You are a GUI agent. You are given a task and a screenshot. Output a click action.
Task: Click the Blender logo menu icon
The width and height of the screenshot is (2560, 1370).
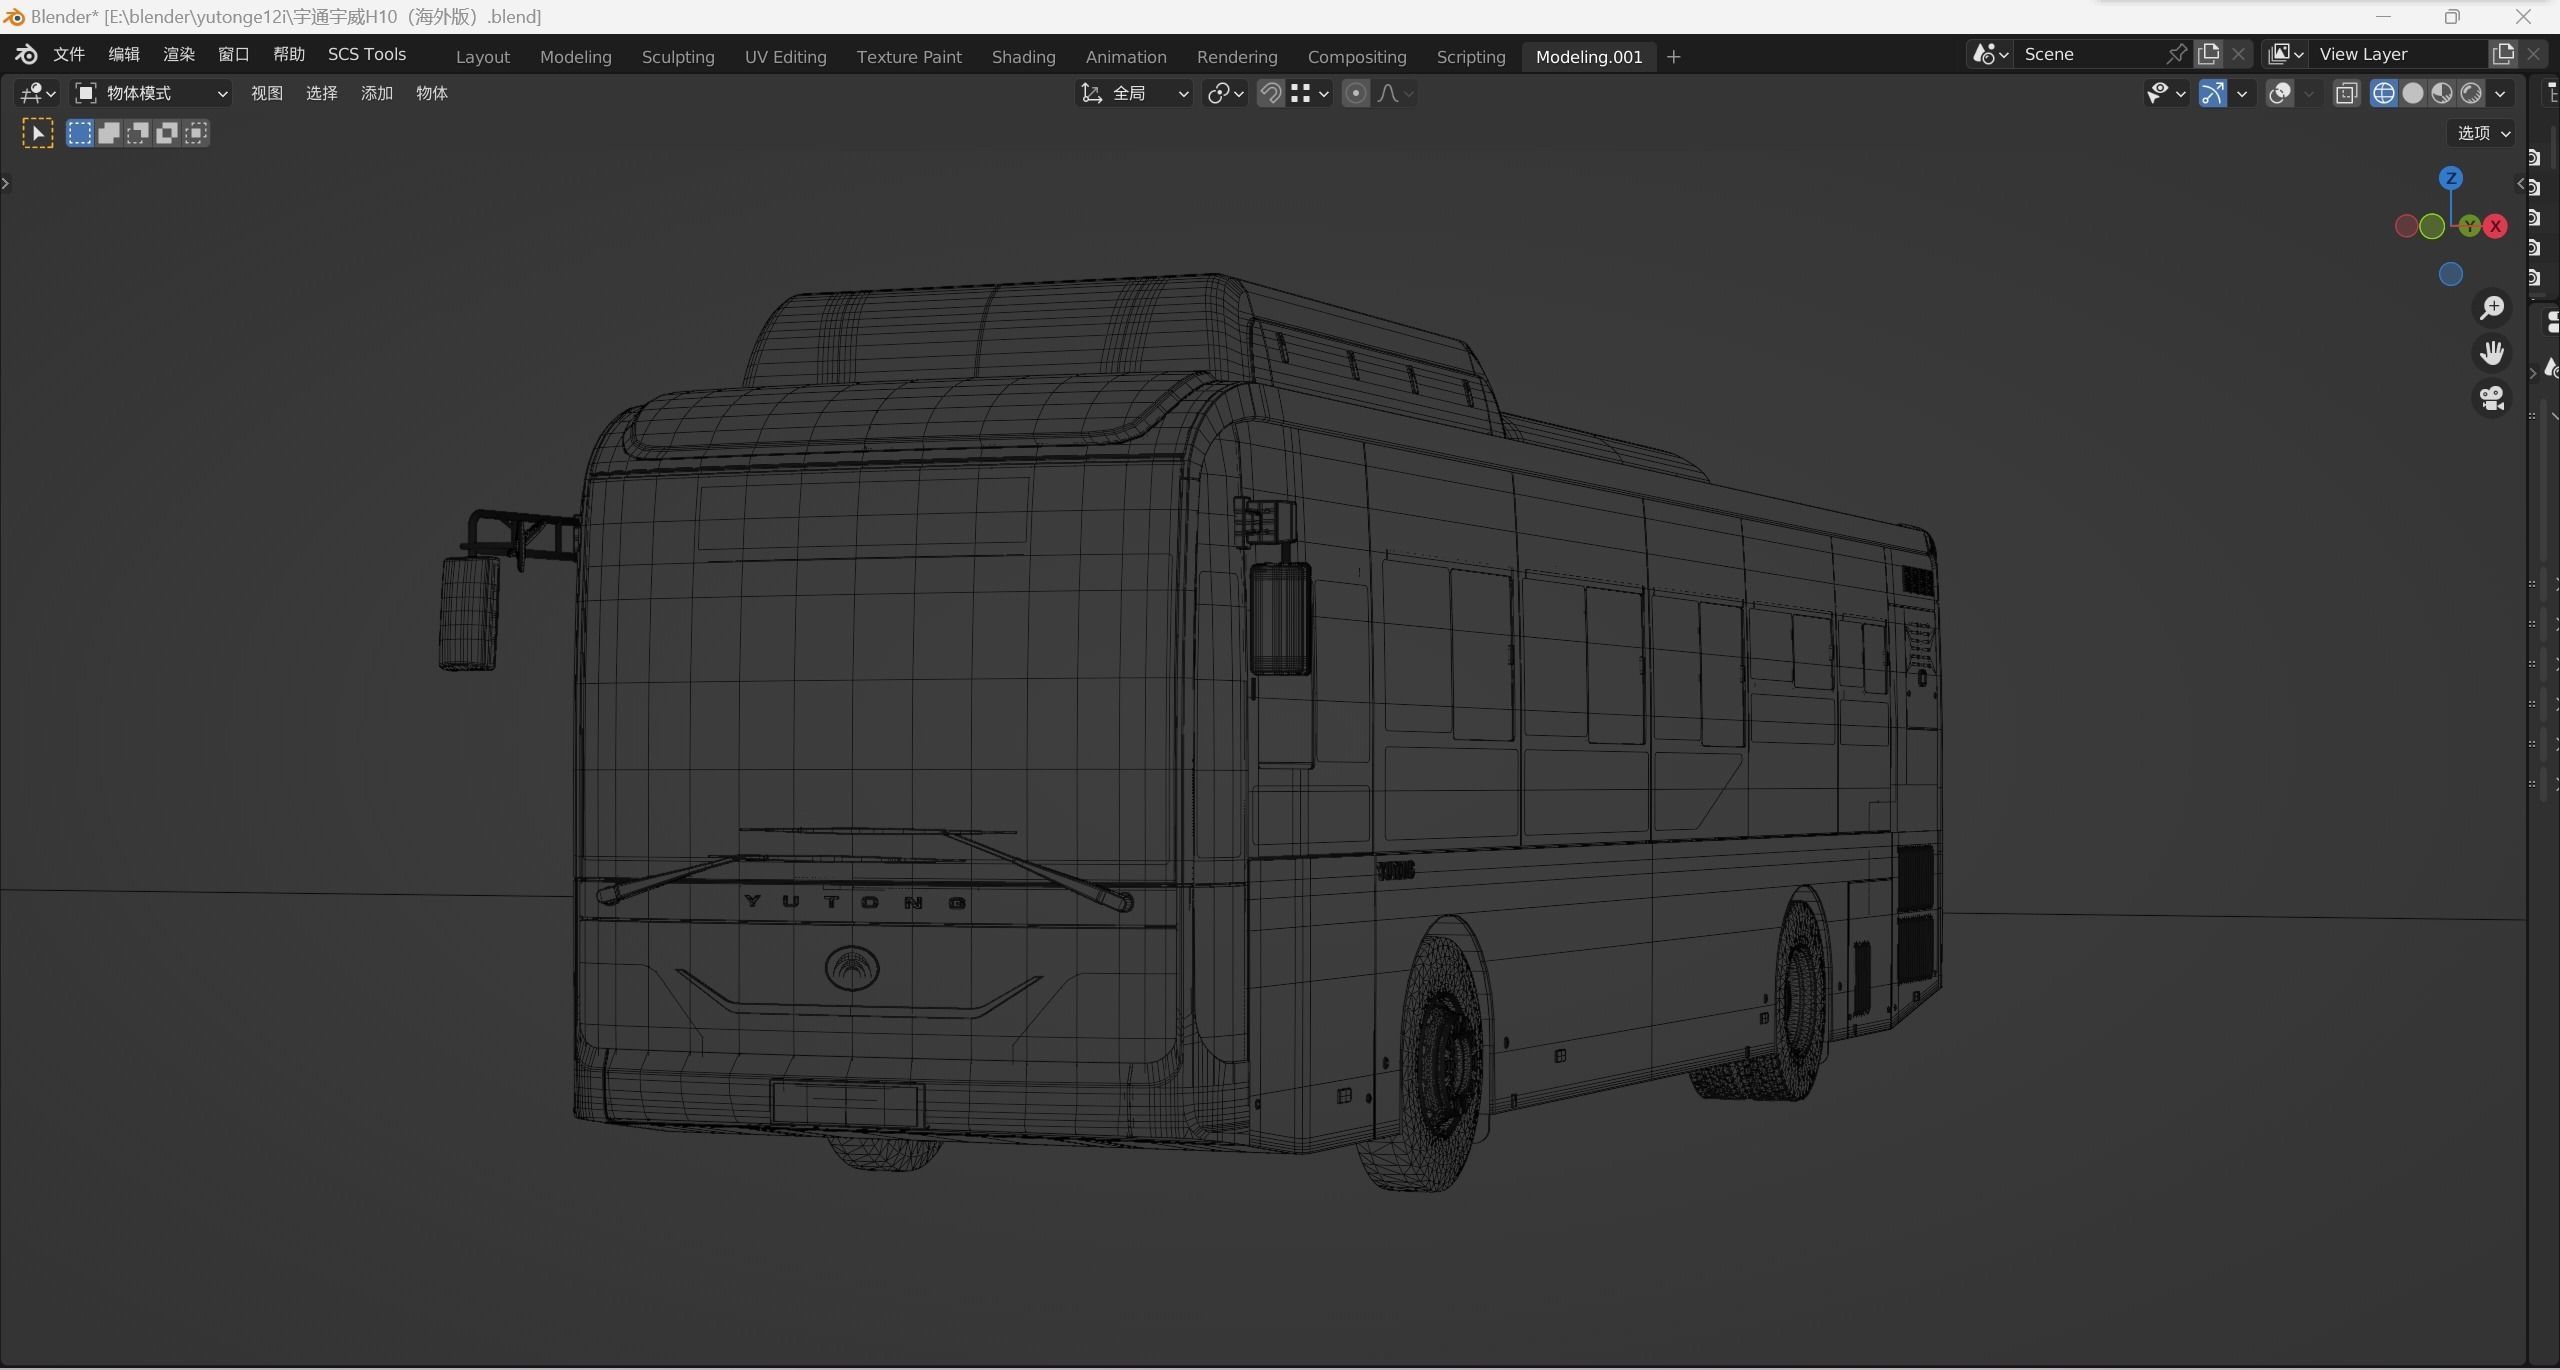point(27,55)
